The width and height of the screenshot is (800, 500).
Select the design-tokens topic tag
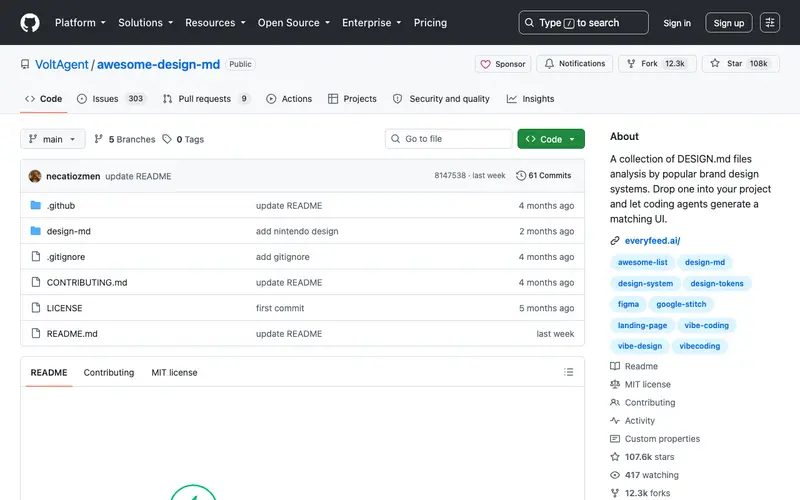pos(717,284)
